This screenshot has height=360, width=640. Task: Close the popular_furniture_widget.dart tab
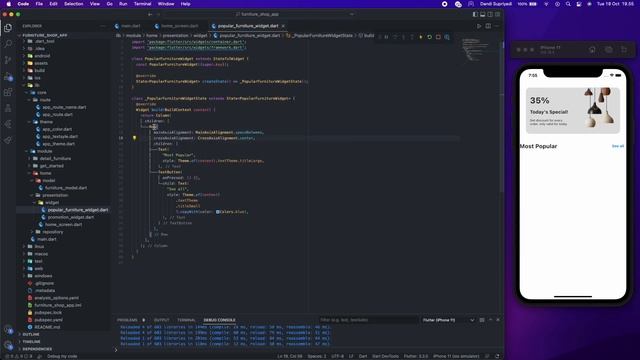pyautogui.click(x=283, y=26)
